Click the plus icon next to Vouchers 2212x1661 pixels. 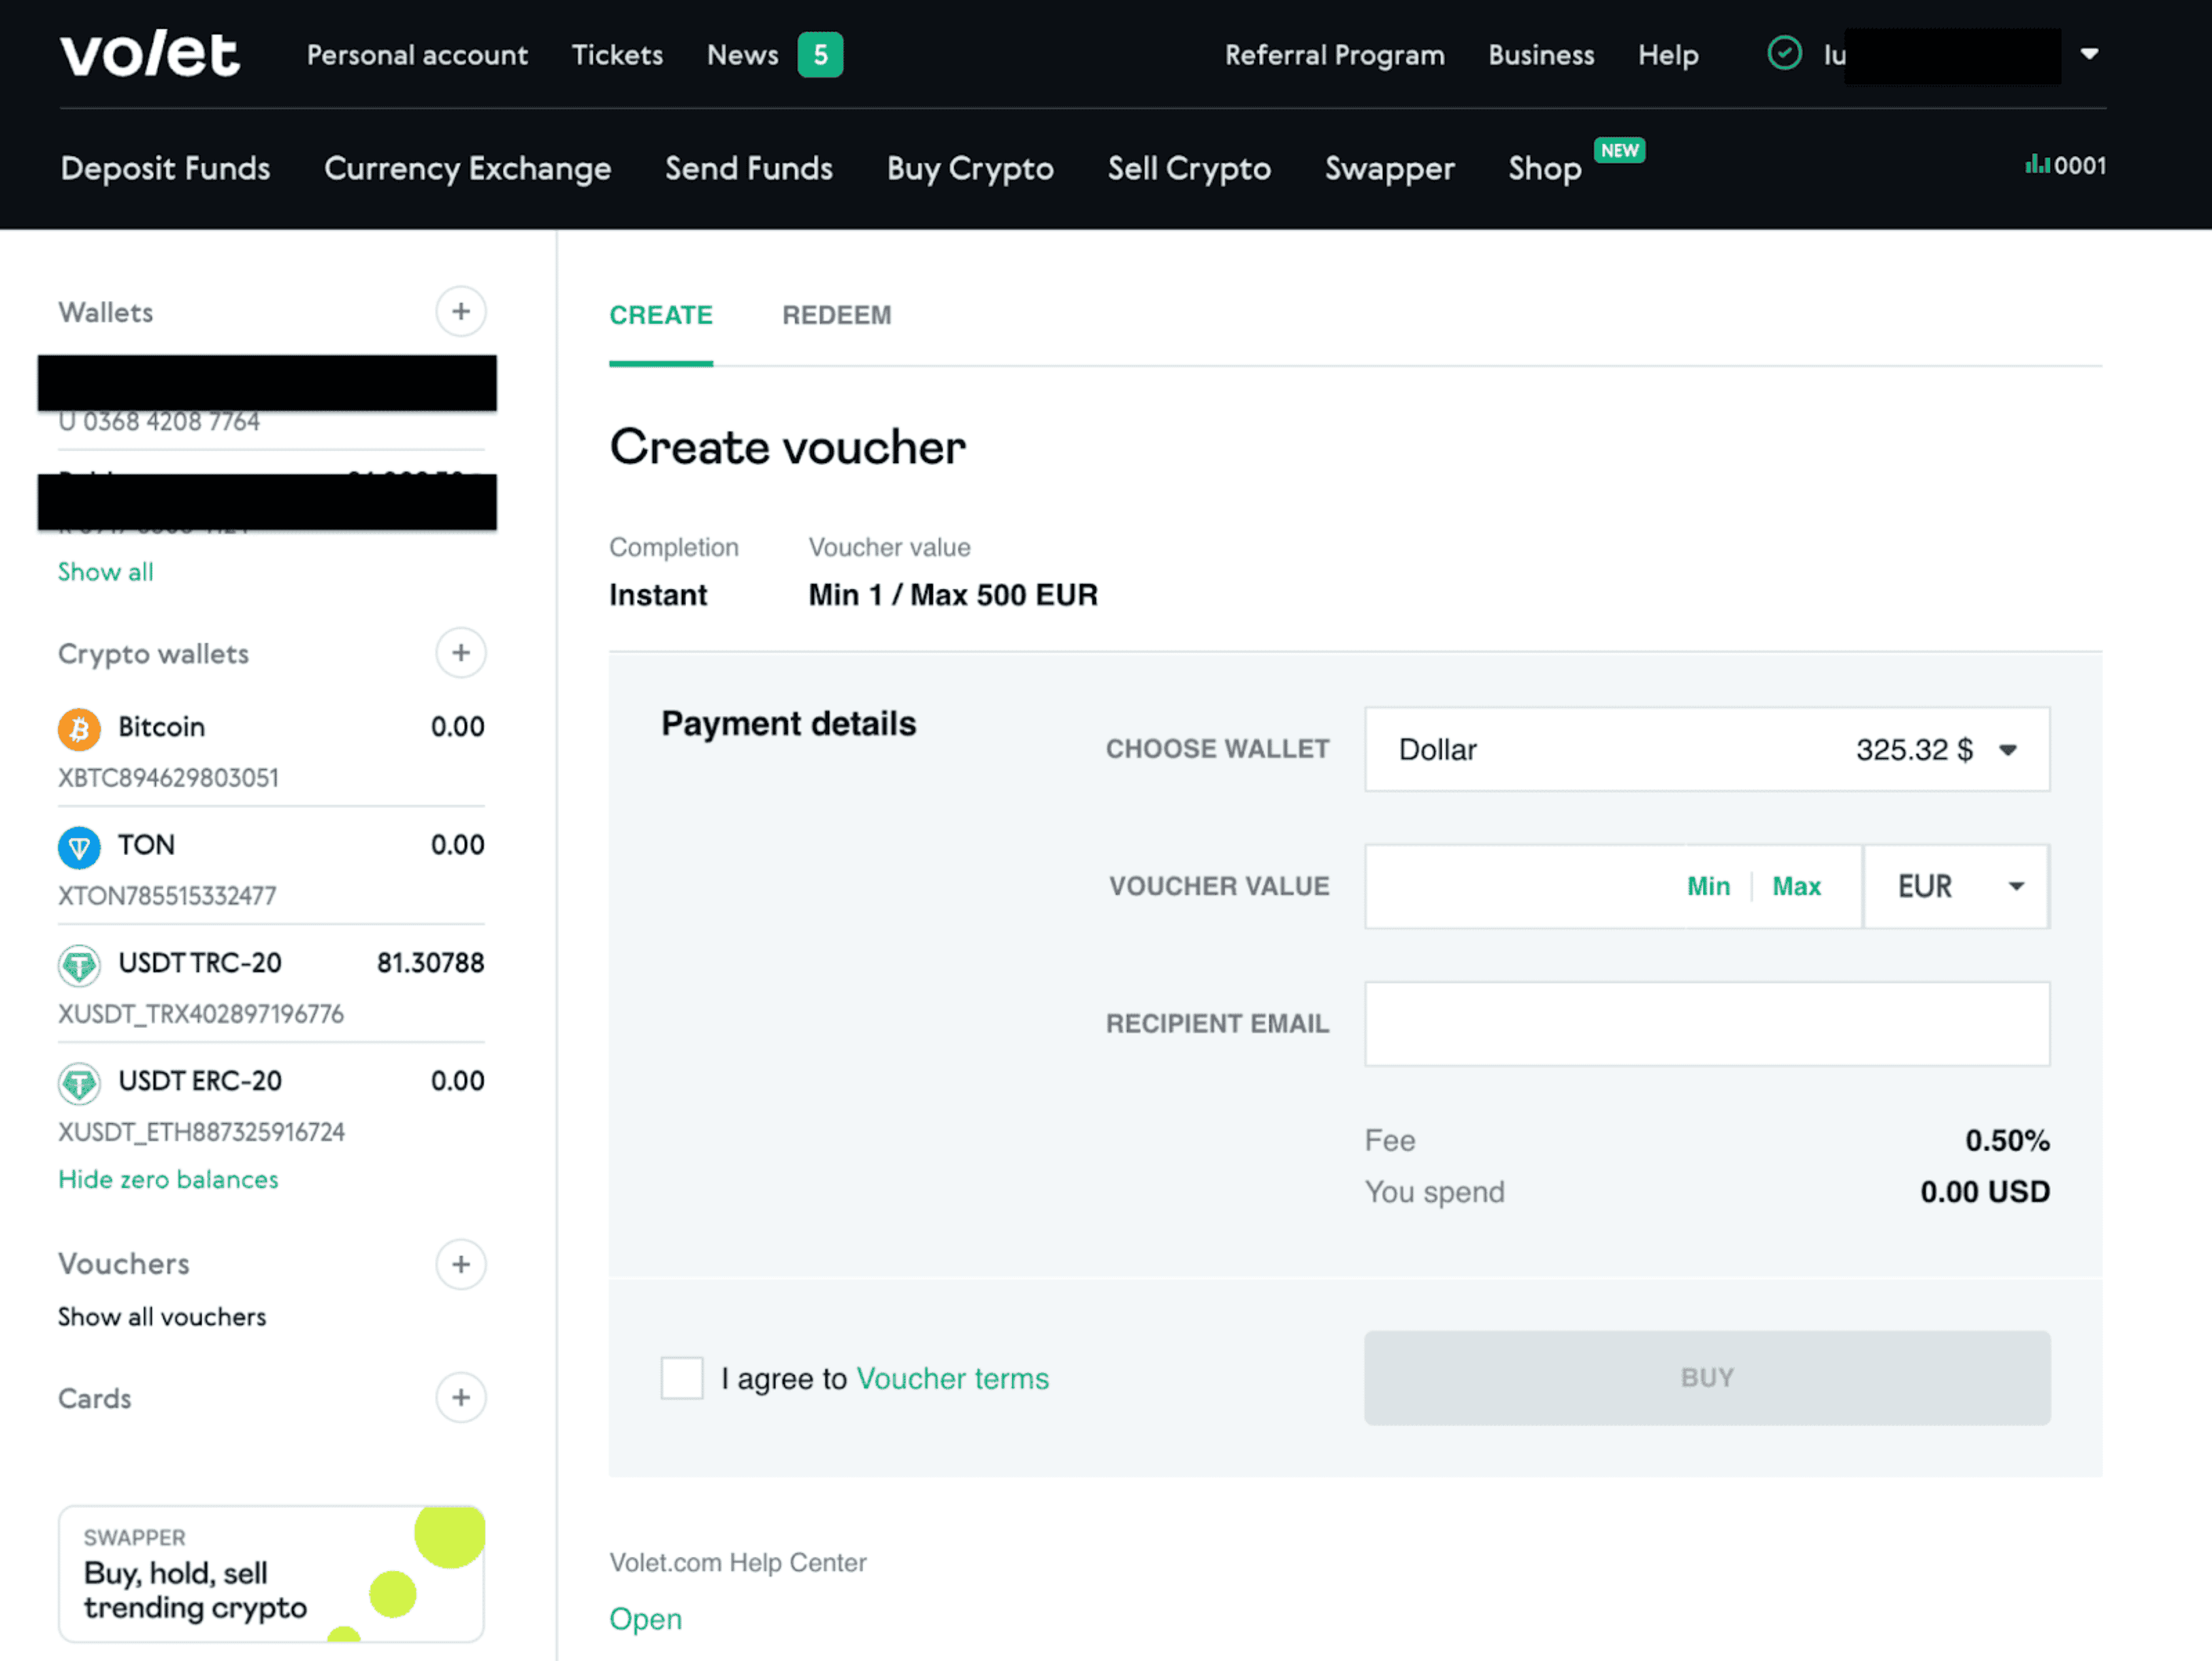(460, 1264)
